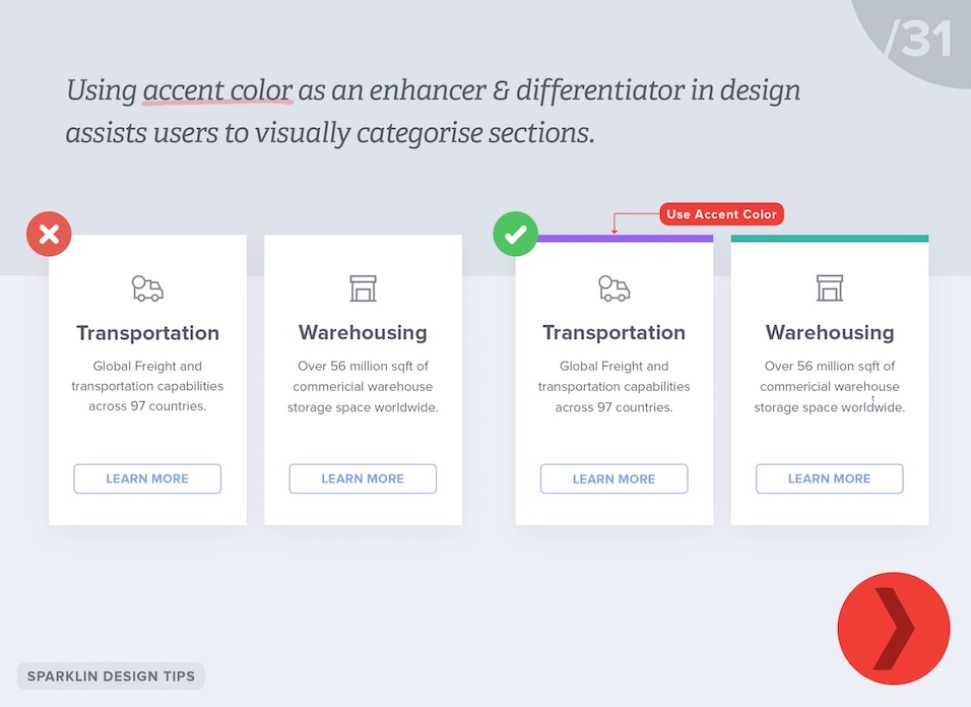Click Learn More on the plain Warehousing card
Screen dimensions: 971x707
(363, 479)
